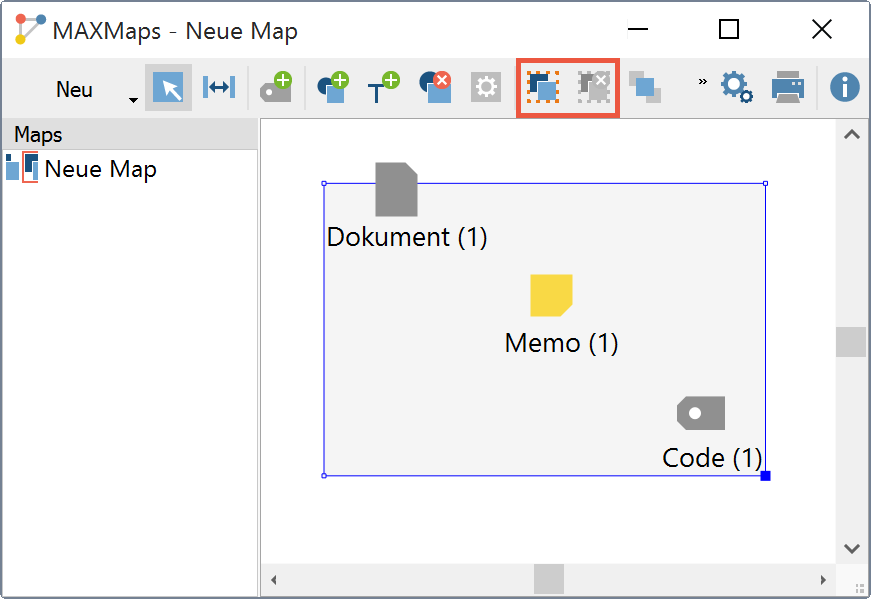Select the Dokument (1) icon on canvas
The width and height of the screenshot is (871, 599).
[x=396, y=190]
